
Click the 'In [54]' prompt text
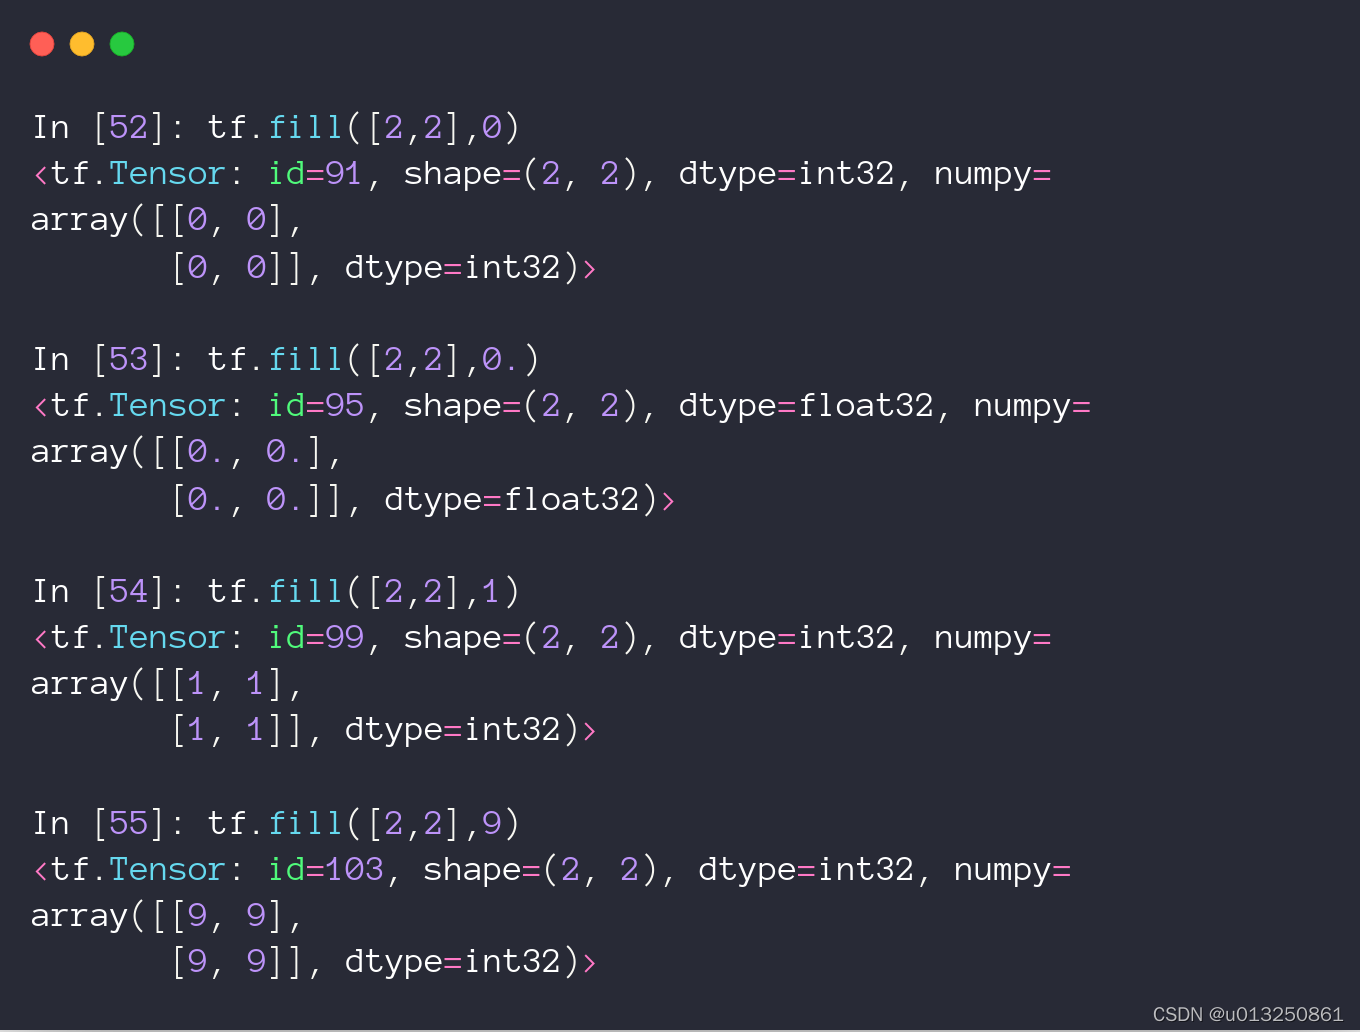[x=100, y=591]
